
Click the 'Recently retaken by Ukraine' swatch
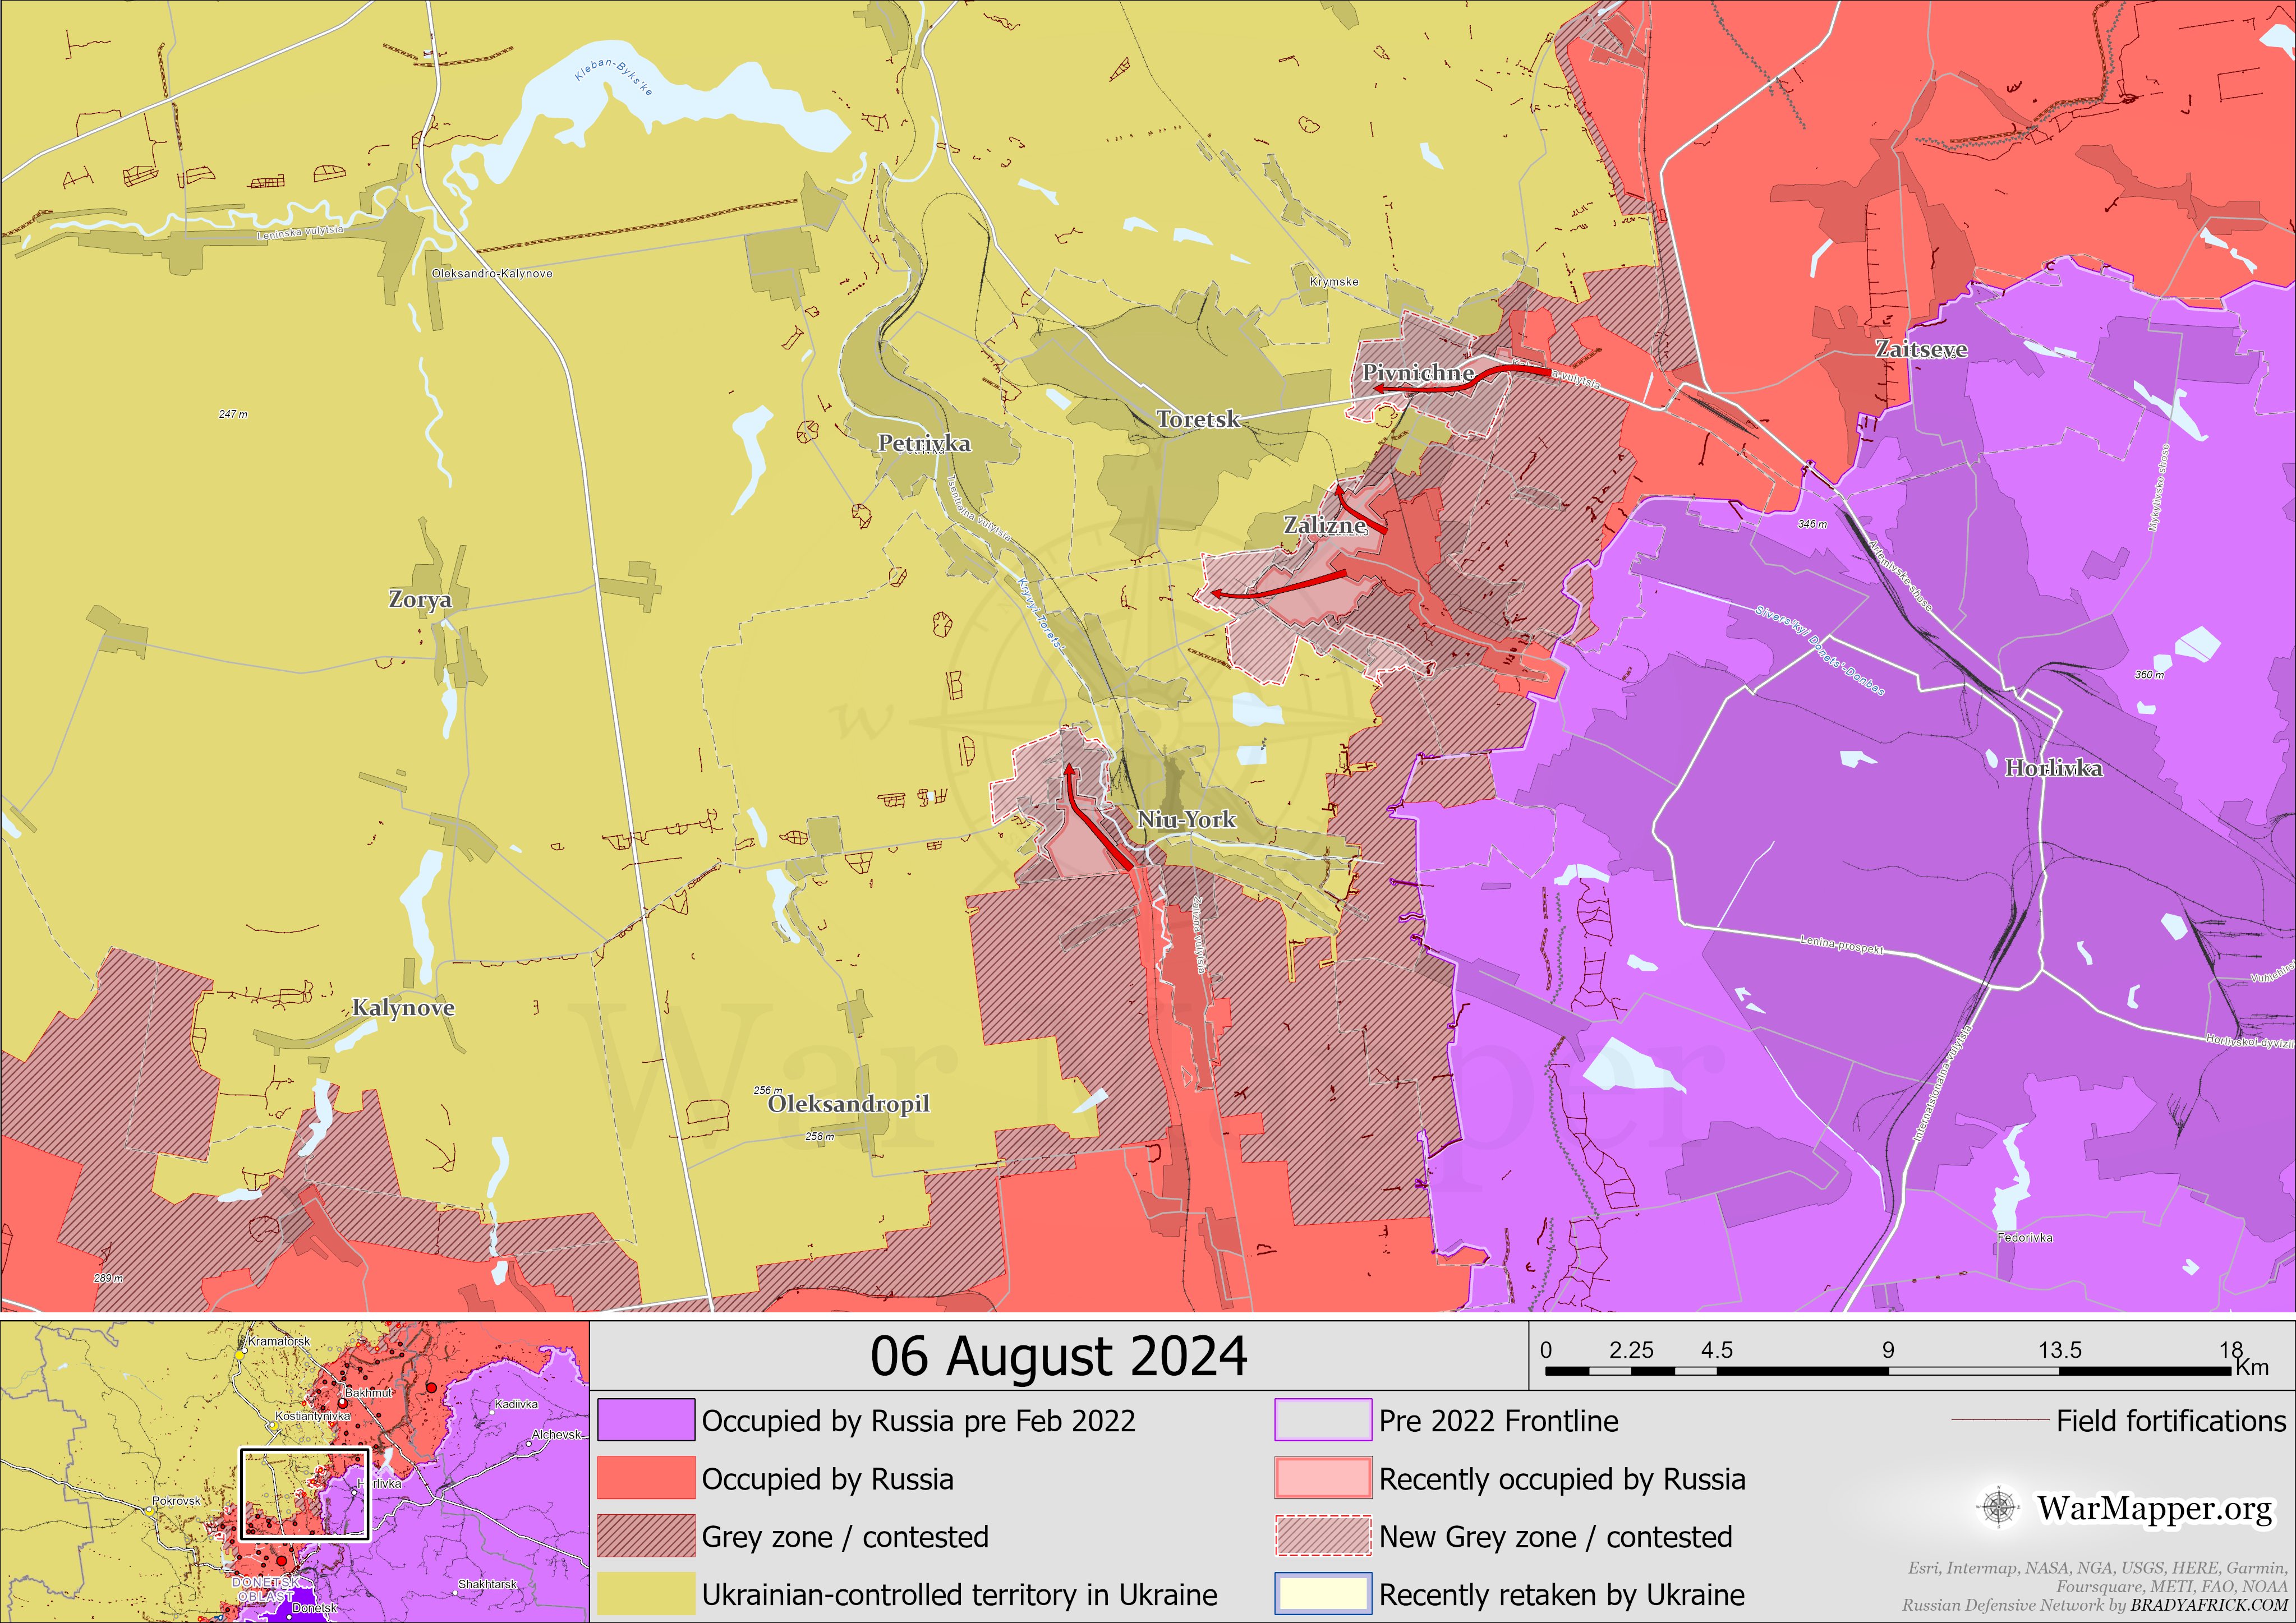[x=1322, y=1594]
